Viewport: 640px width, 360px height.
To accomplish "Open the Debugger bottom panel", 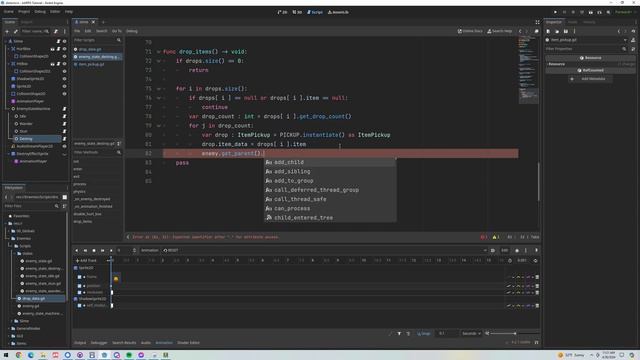I will [x=99, y=343].
